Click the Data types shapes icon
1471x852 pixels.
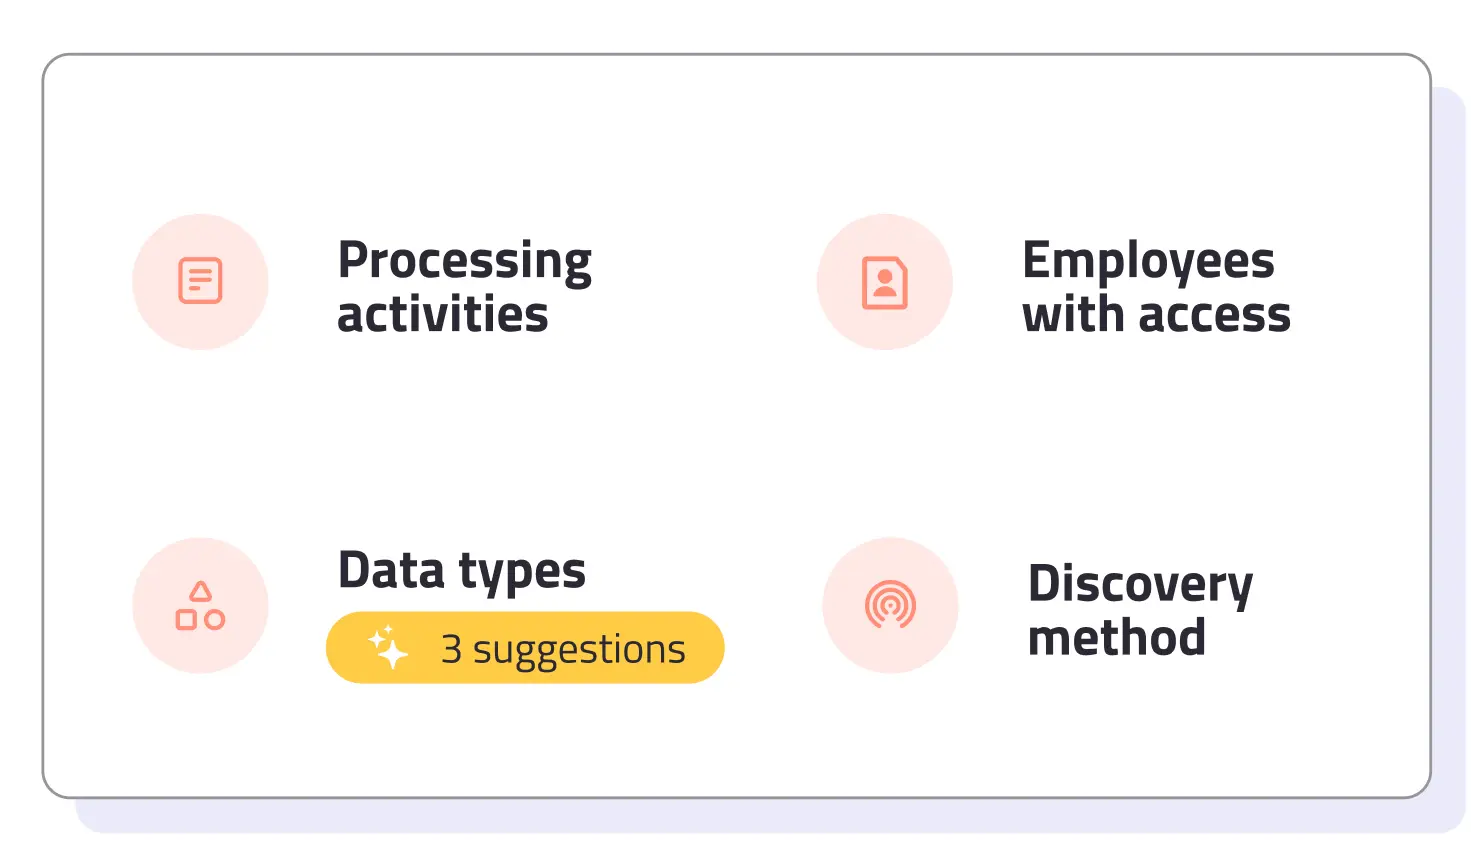click(200, 606)
